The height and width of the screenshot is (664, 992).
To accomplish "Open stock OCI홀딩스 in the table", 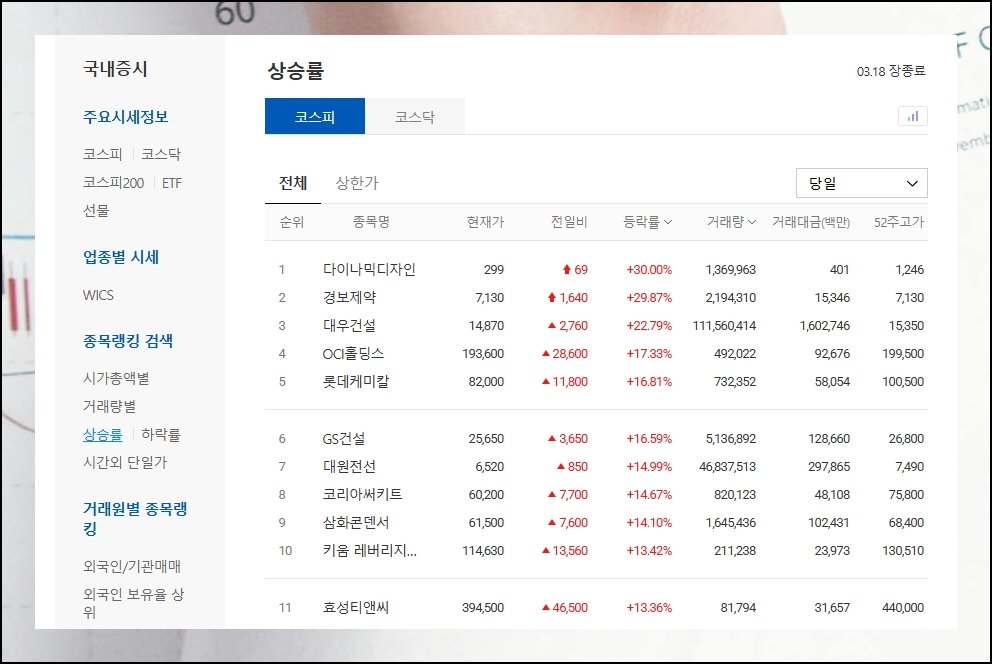I will pyautogui.click(x=353, y=354).
